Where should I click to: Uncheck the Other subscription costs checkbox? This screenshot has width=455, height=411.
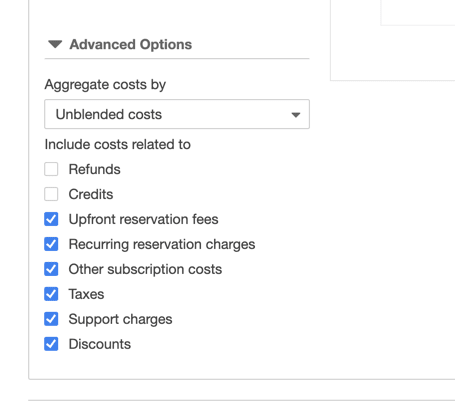pos(51,269)
